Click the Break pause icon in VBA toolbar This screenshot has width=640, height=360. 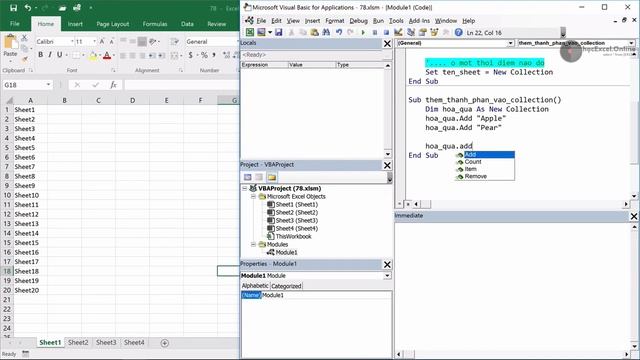click(x=375, y=32)
